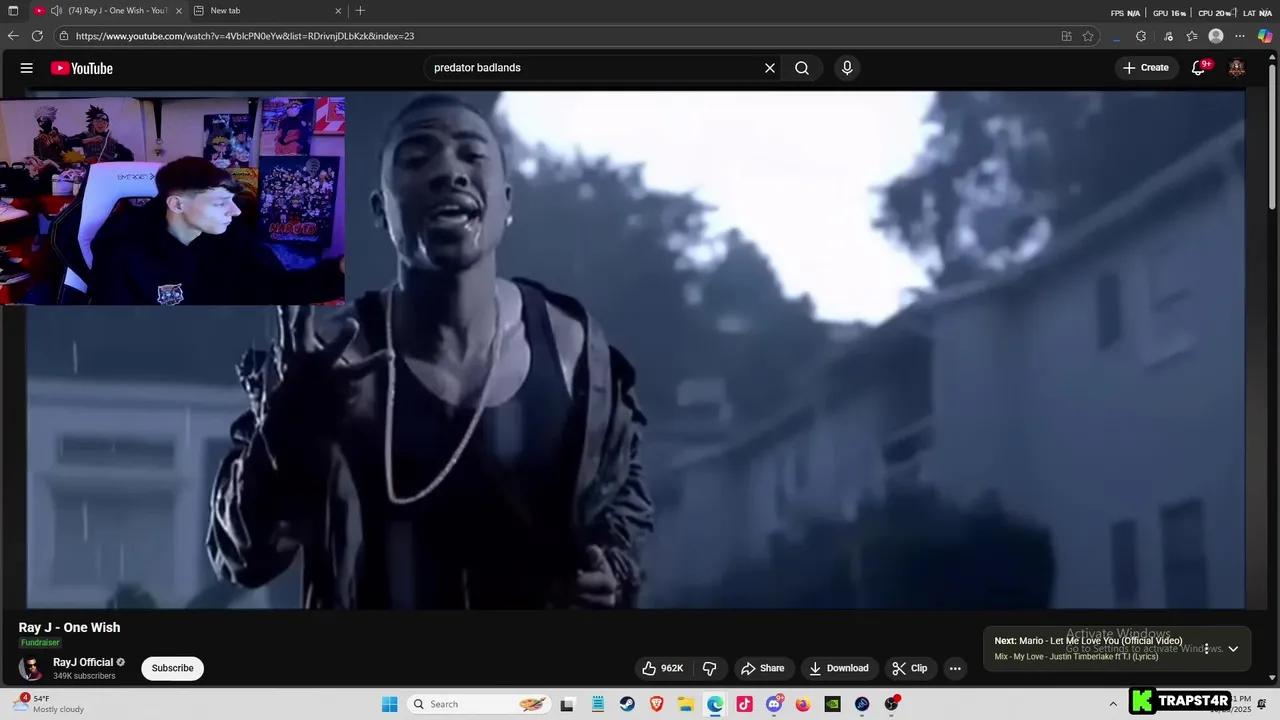Open browser tab actions menu
Screen dimensions: 1280x720
point(13,11)
